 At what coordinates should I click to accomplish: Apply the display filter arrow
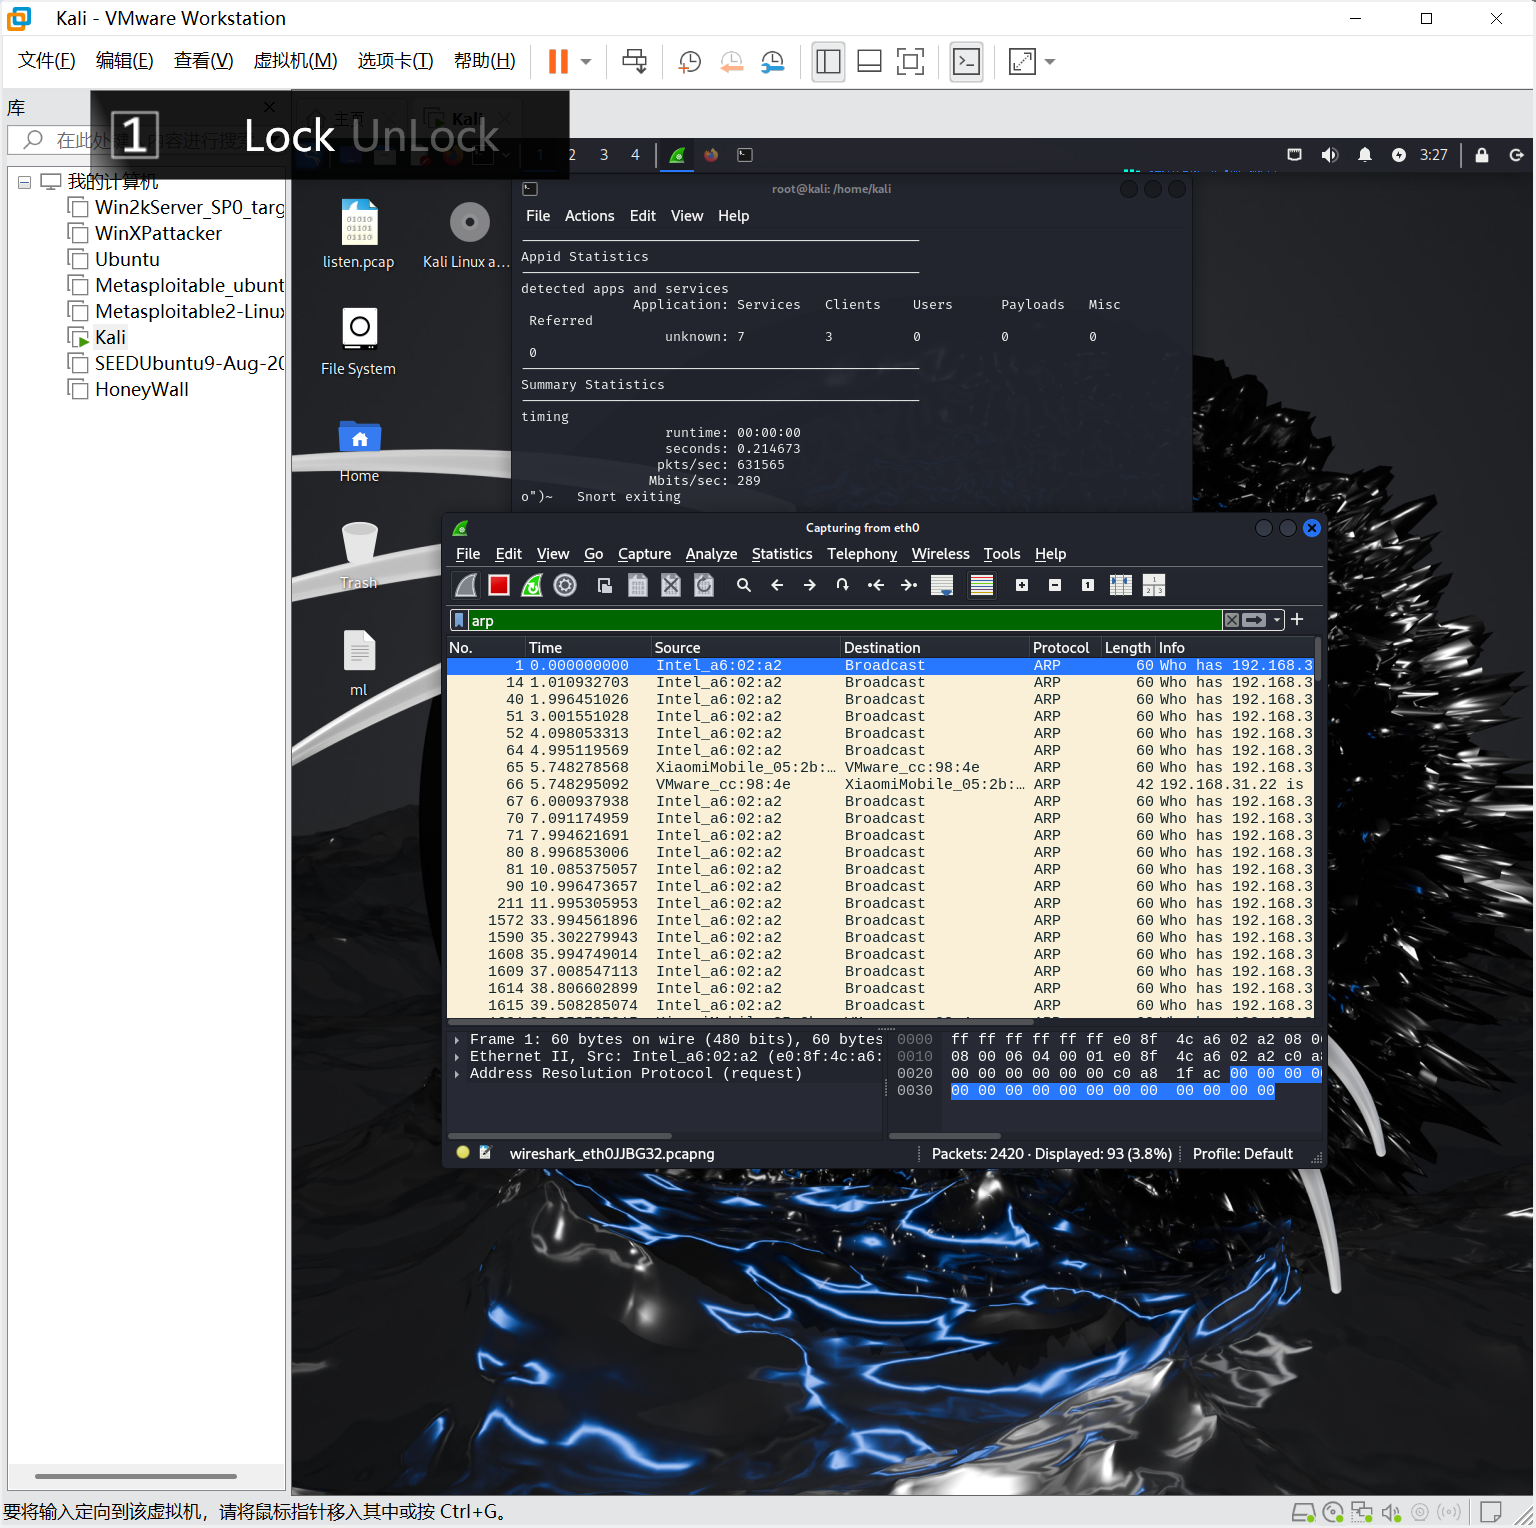pos(1254,620)
